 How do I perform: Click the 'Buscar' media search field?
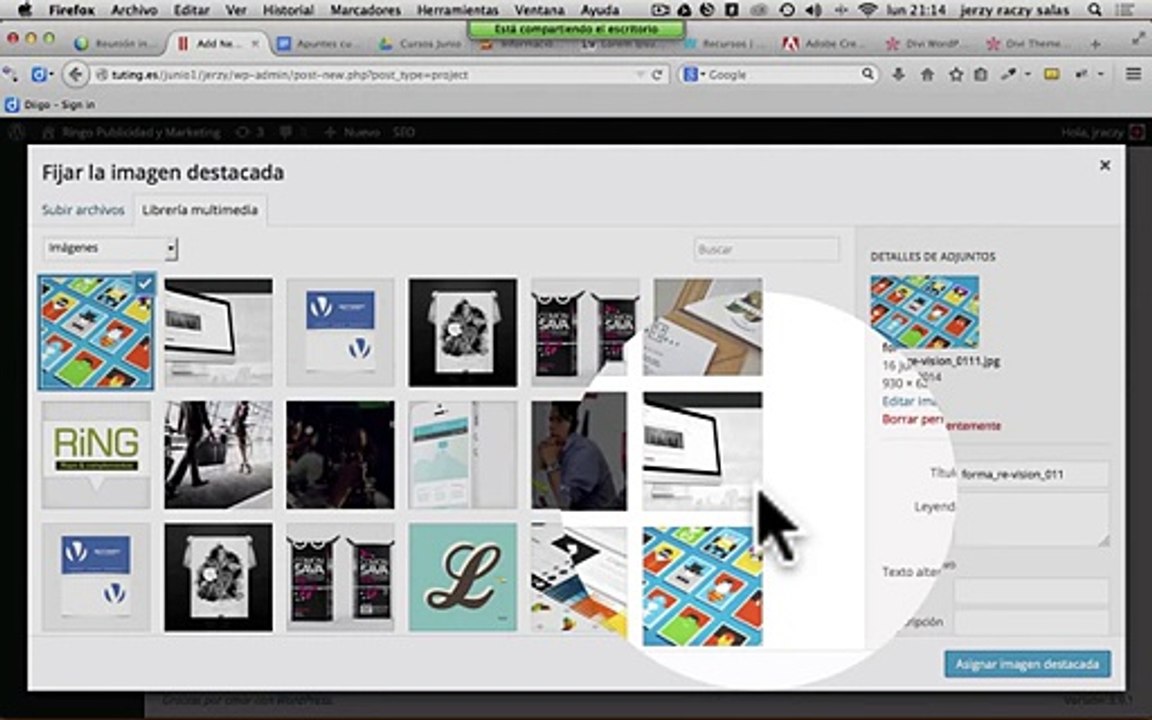click(766, 250)
